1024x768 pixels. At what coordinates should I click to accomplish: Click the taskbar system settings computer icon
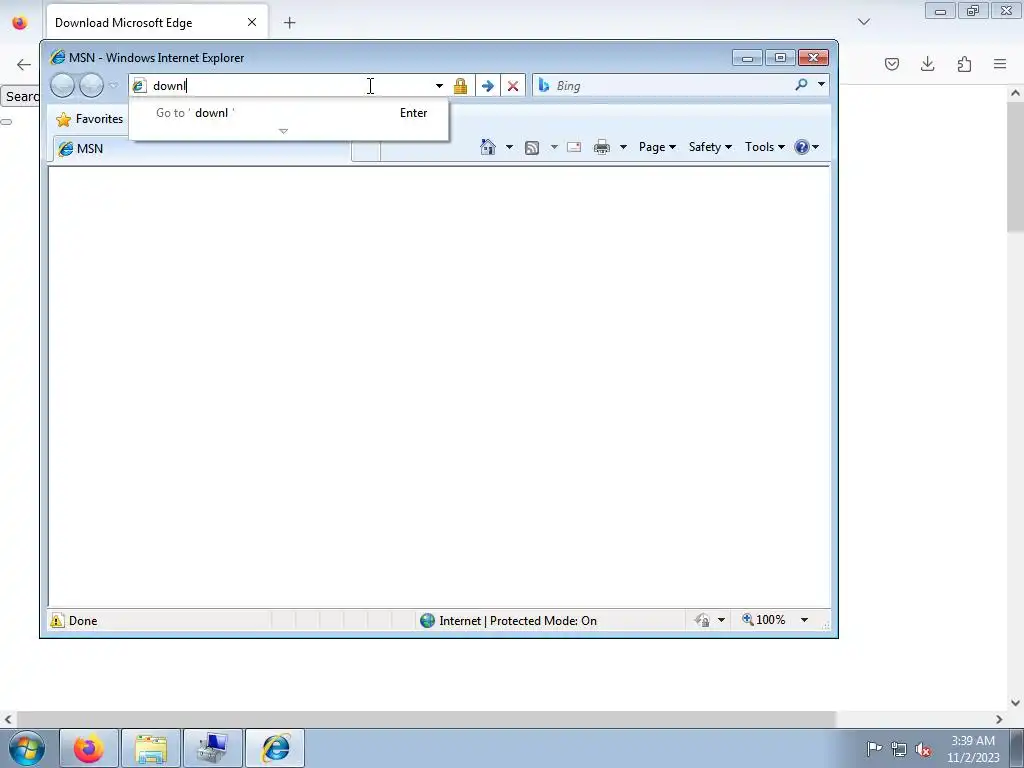[213, 748]
